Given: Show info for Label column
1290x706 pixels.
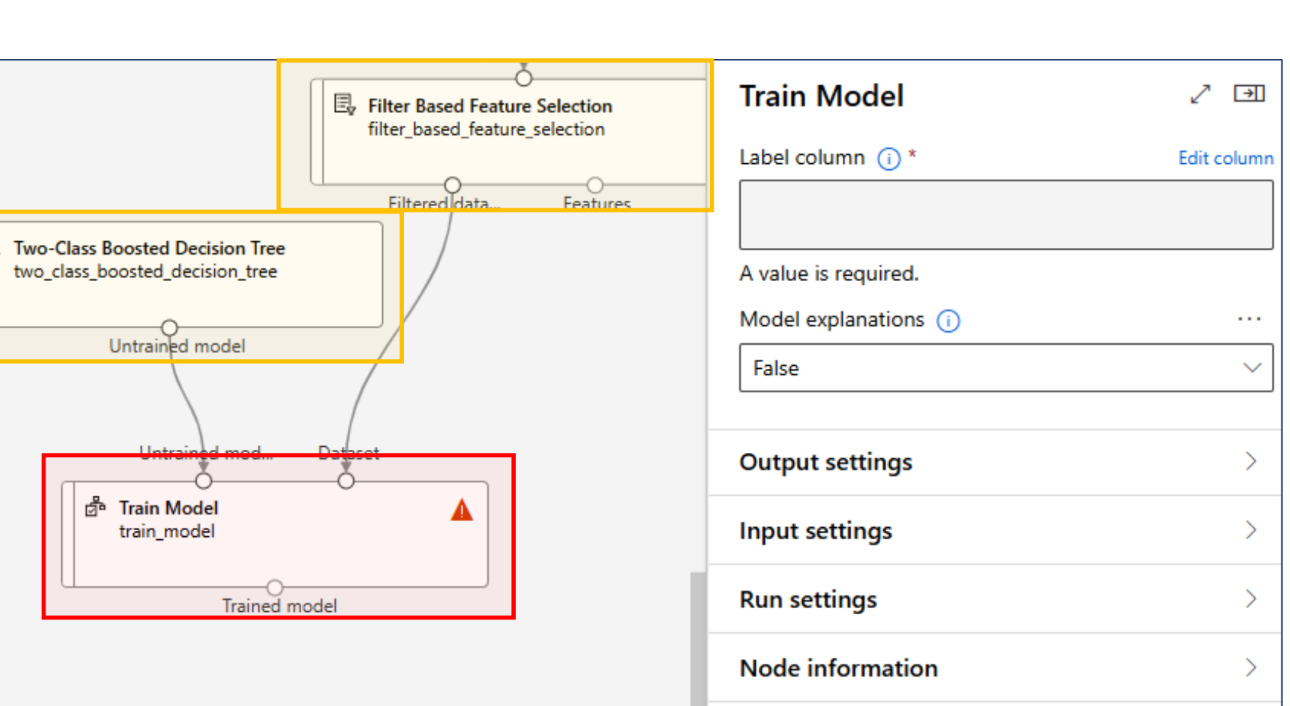Looking at the screenshot, I should click(888, 159).
